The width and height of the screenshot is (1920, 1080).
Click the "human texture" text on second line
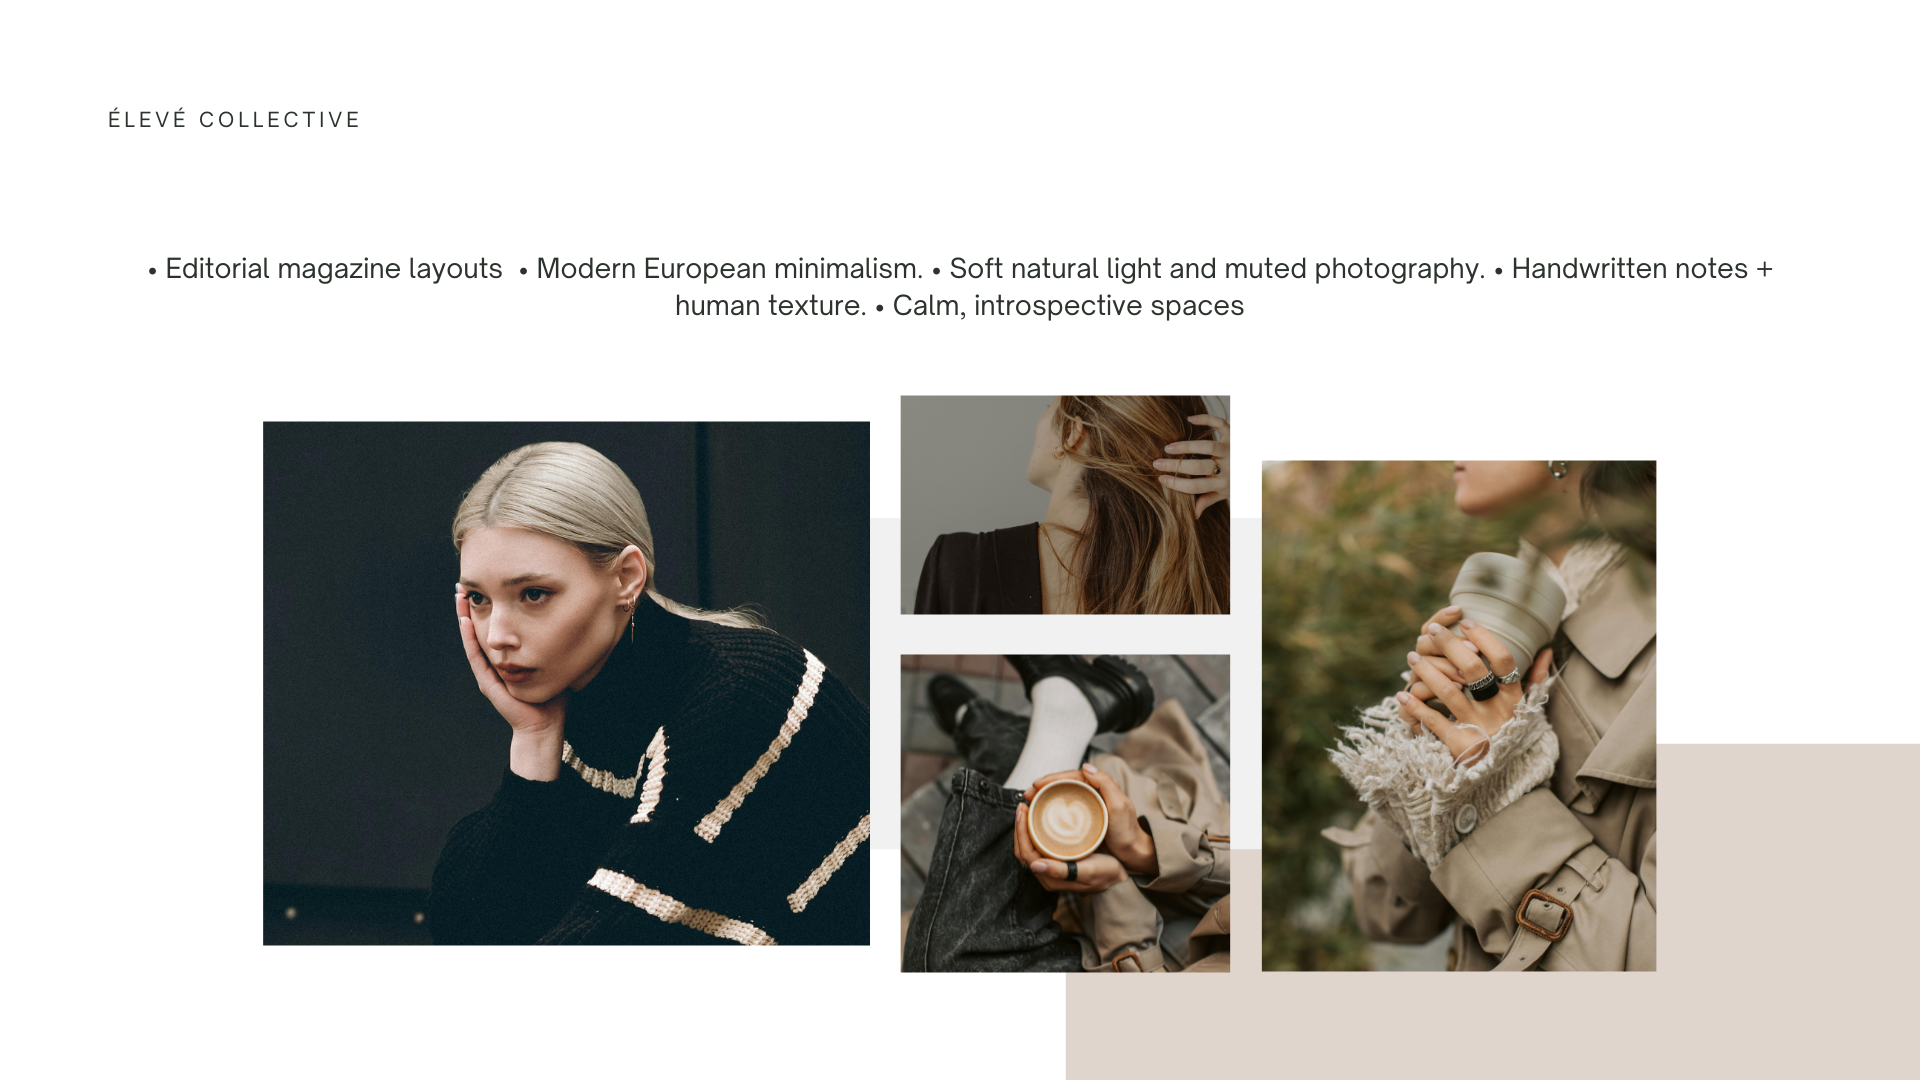tap(770, 306)
